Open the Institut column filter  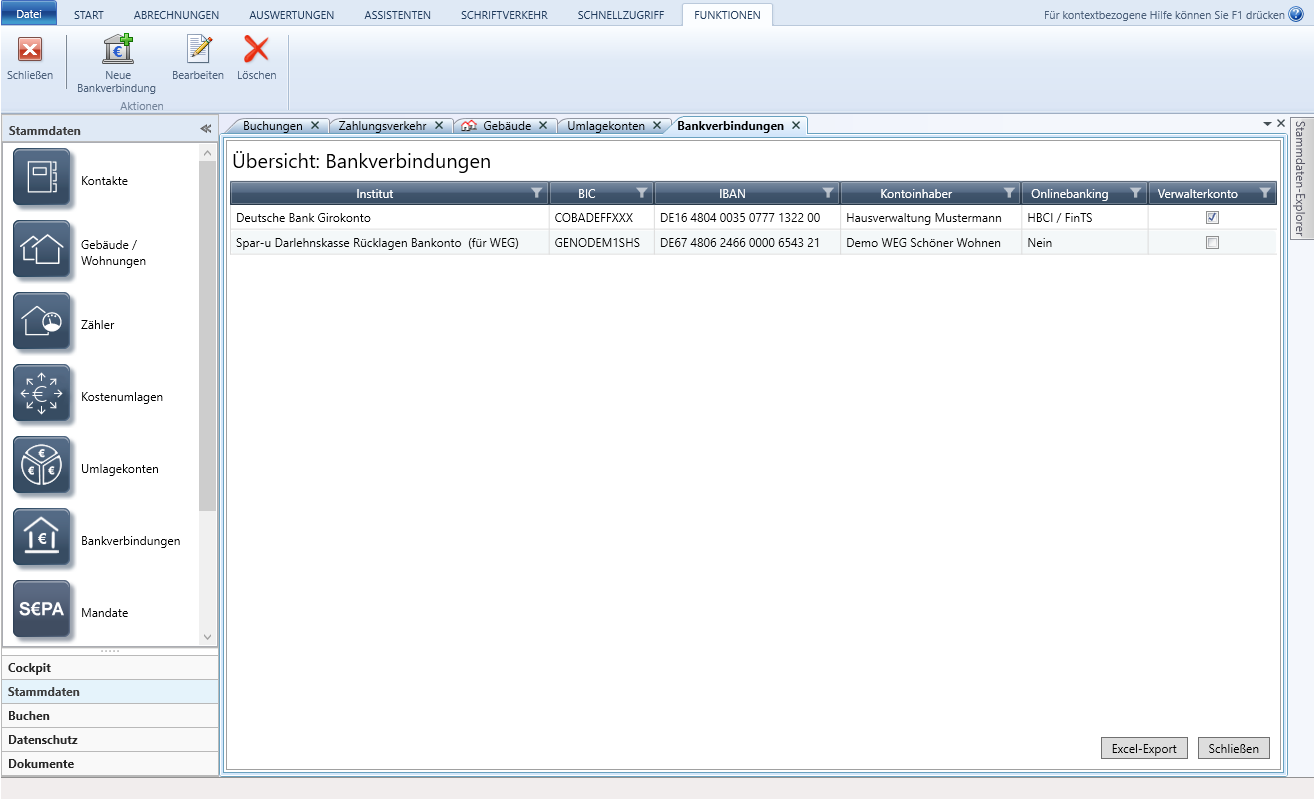[536, 193]
